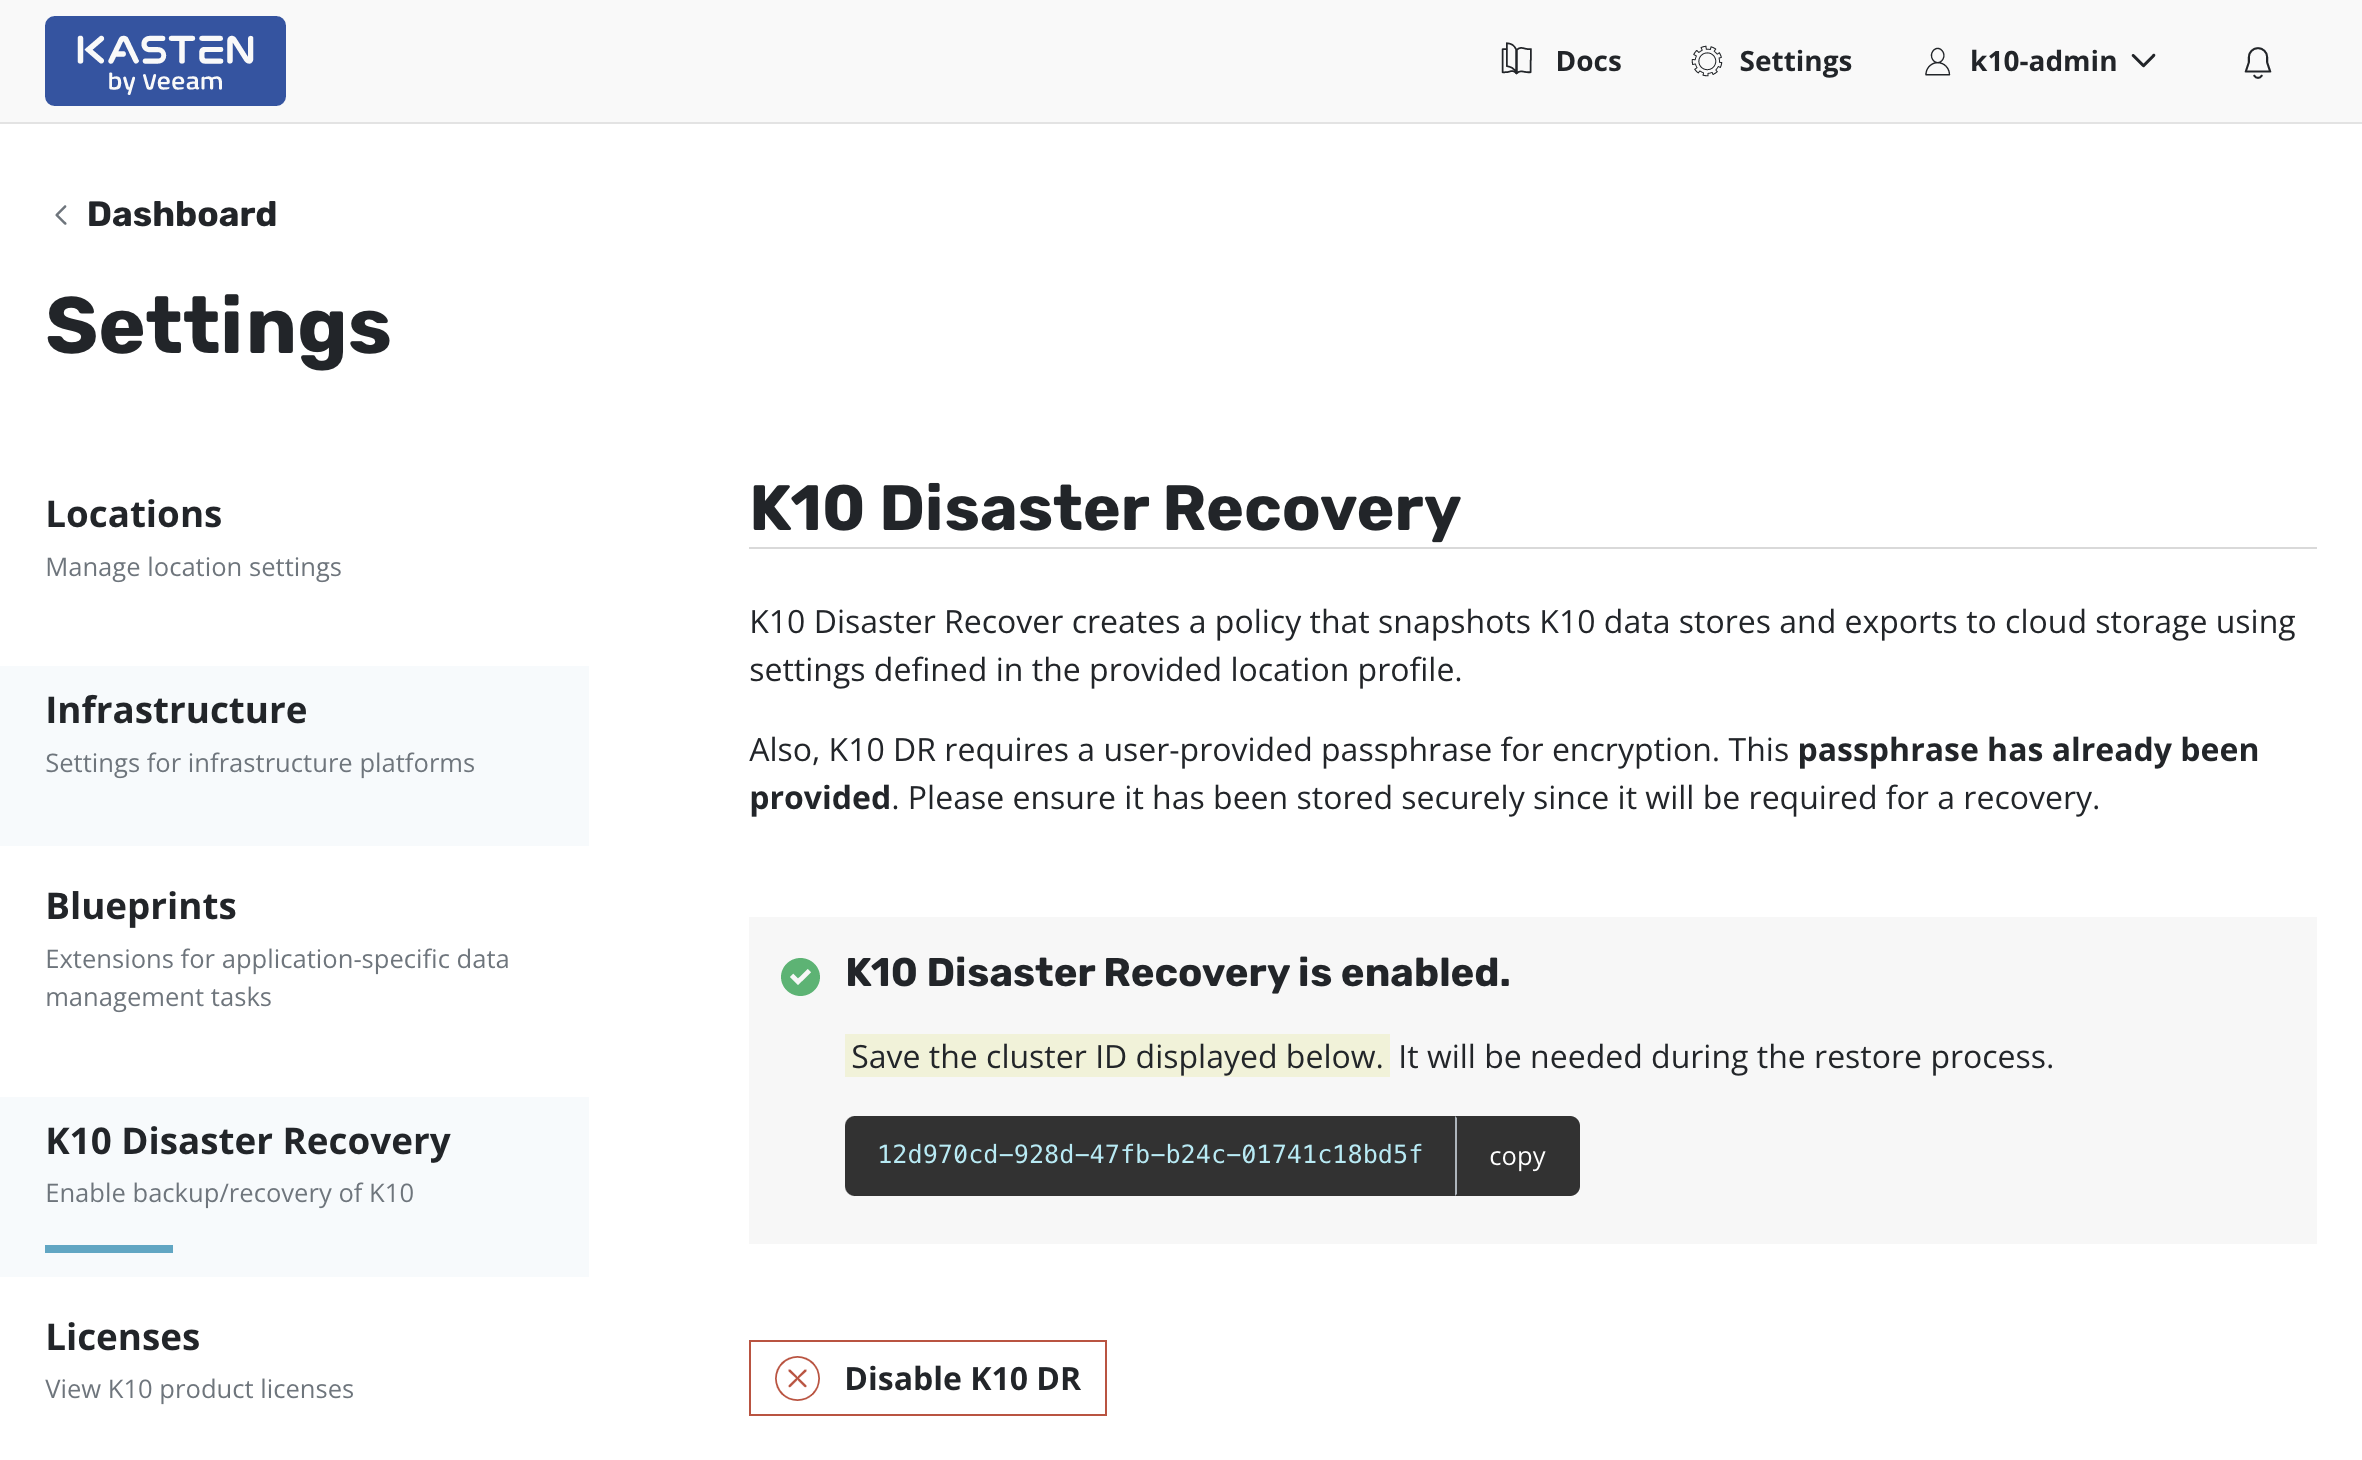The width and height of the screenshot is (2362, 1460).
Task: Open the notifications bell
Action: [2257, 63]
